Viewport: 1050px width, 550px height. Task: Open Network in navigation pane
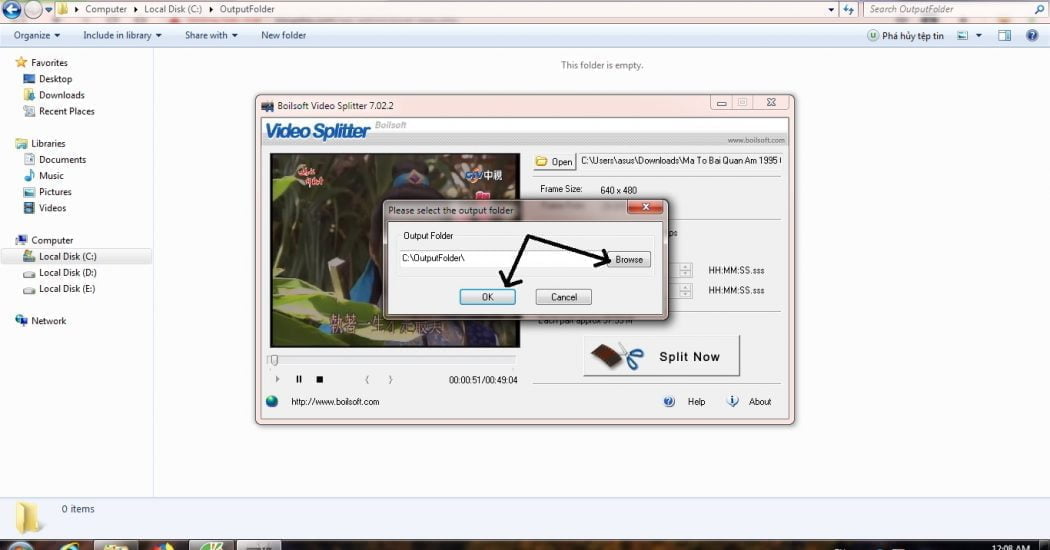[x=48, y=321]
